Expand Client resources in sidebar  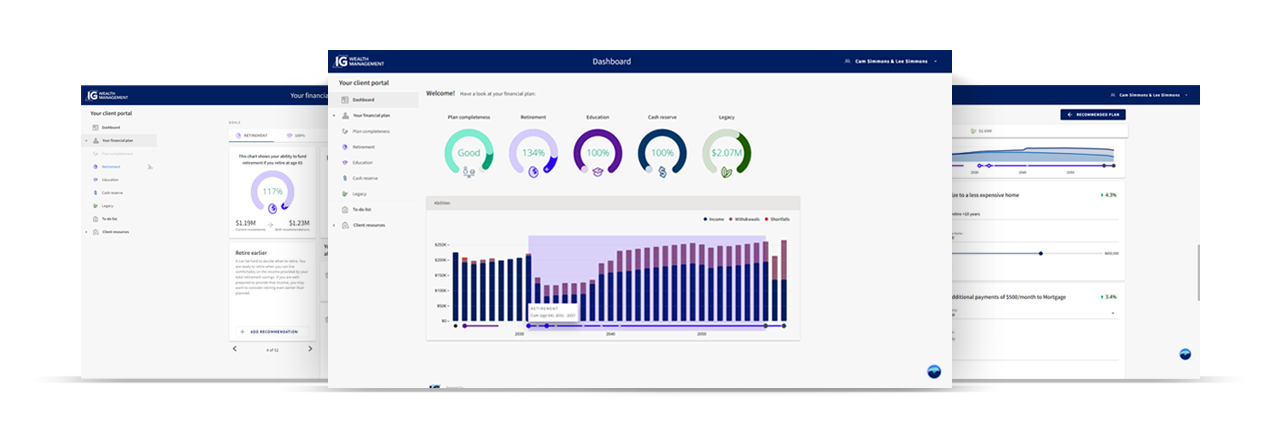tap(334, 225)
